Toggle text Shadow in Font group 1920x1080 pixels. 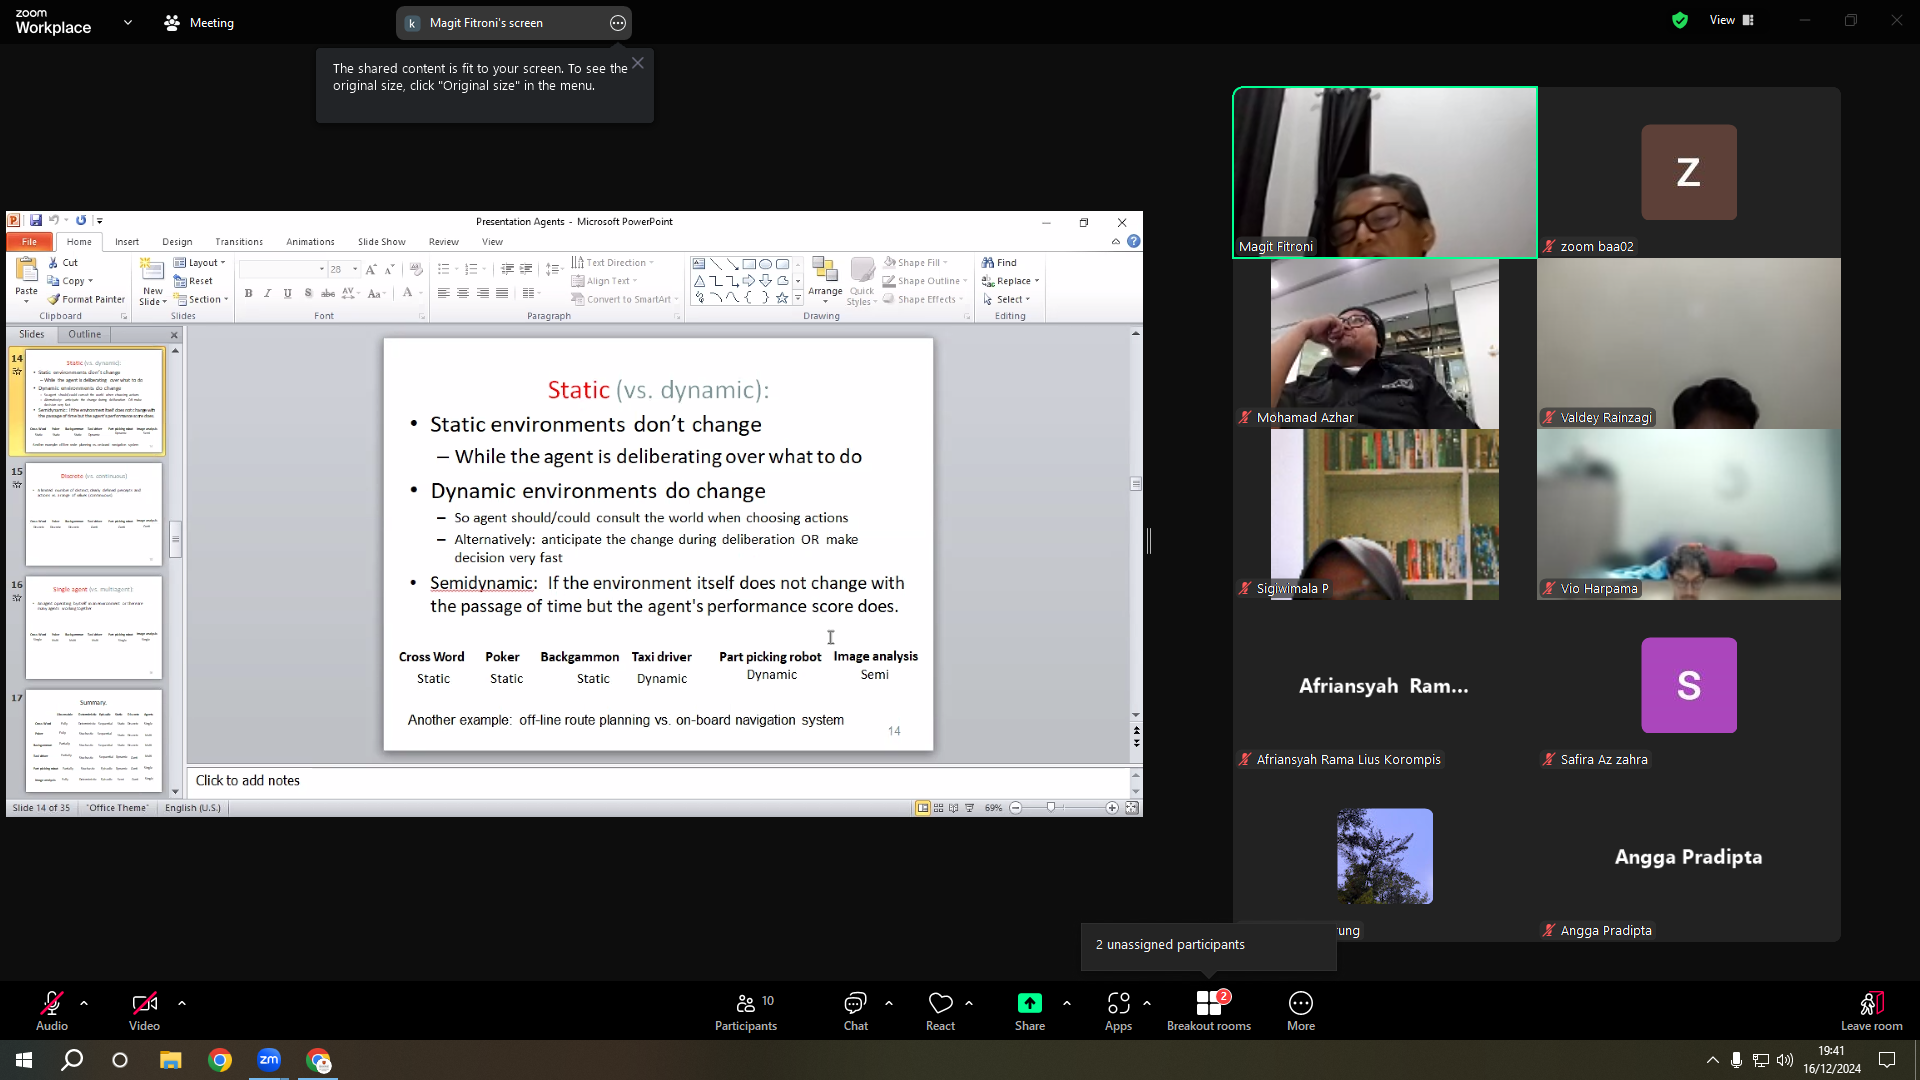[x=308, y=294]
